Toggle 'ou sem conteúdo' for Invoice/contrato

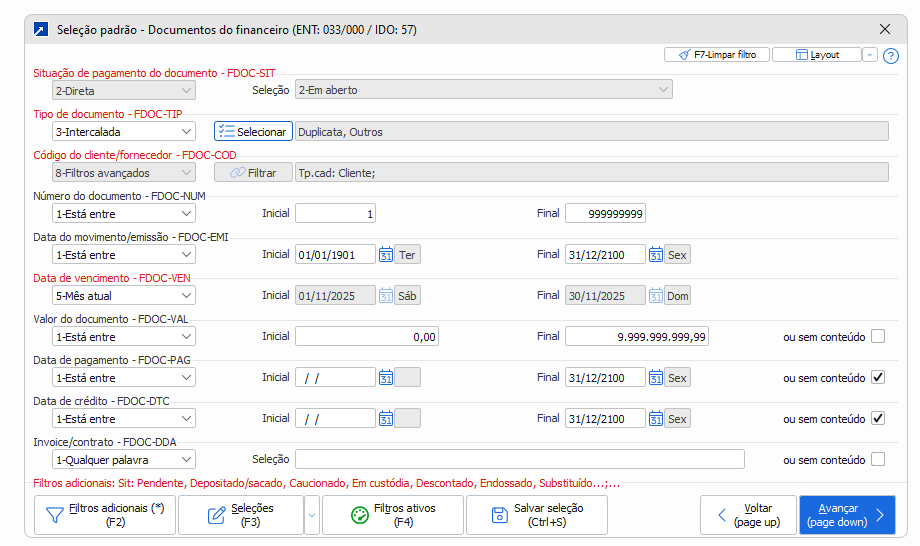point(878,460)
